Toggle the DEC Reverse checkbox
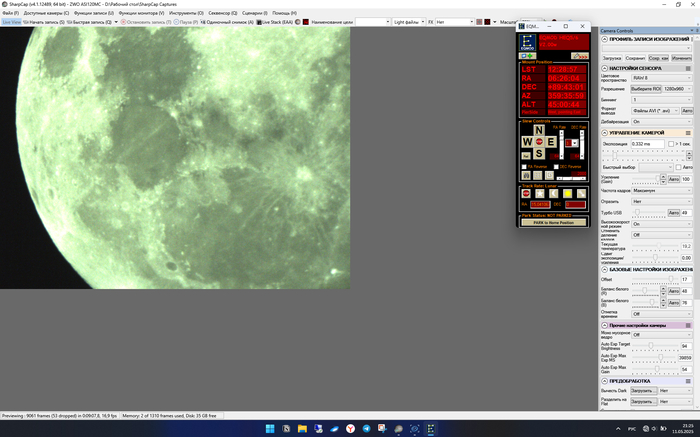The image size is (700, 437). coord(557,166)
